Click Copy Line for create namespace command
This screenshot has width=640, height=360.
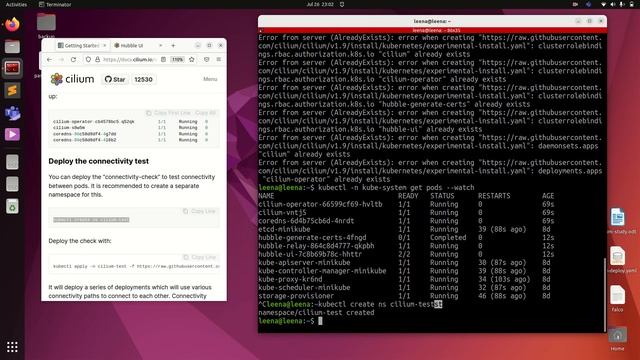tap(199, 211)
